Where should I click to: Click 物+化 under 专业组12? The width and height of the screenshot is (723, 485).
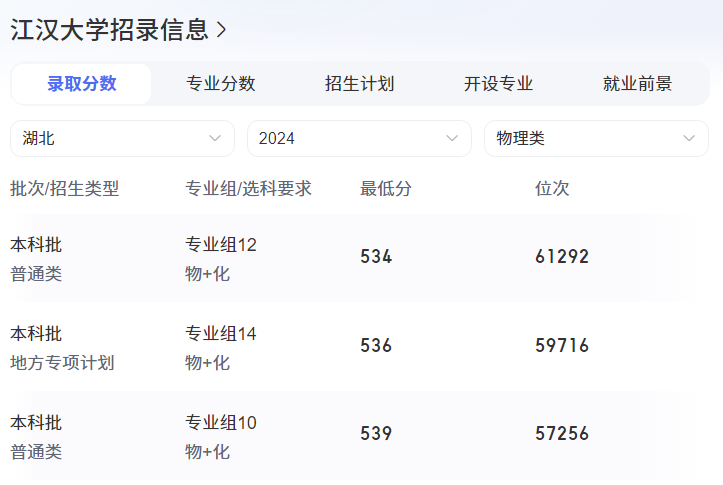207,274
